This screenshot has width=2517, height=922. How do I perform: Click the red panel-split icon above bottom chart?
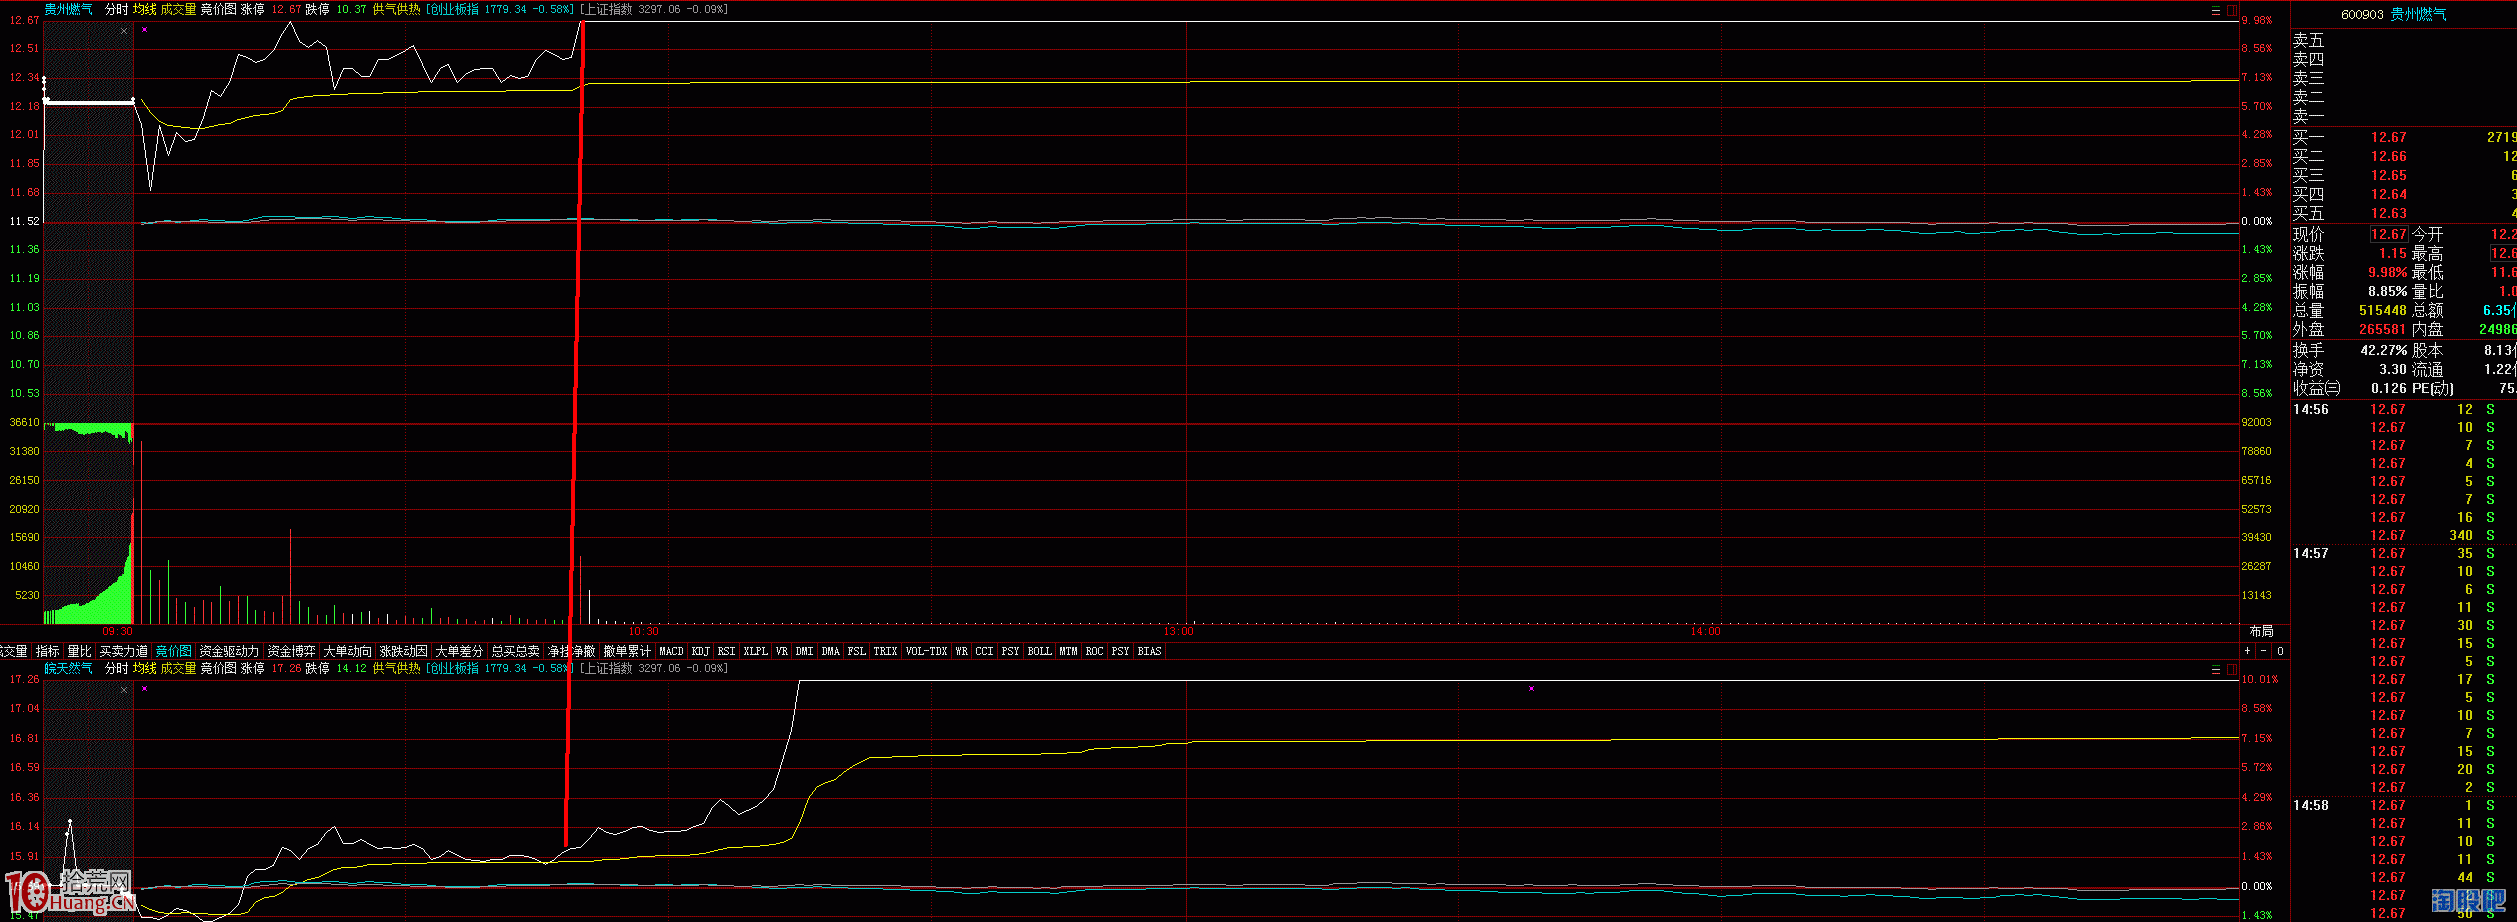(x=2231, y=669)
